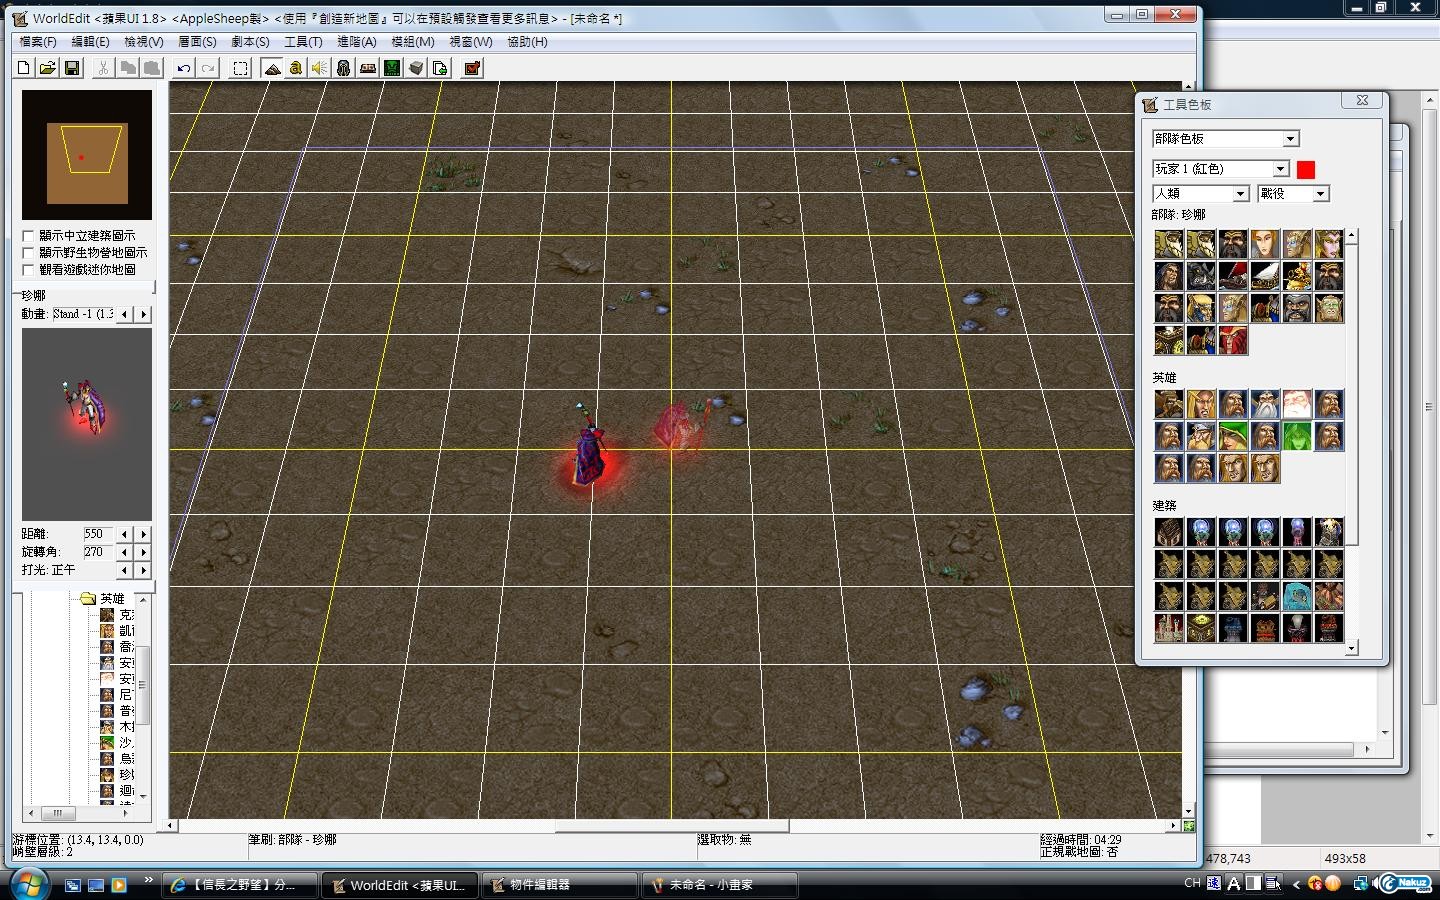Switch to the 信長之野望 browser taskbar button
The height and width of the screenshot is (900, 1440).
pyautogui.click(x=240, y=885)
